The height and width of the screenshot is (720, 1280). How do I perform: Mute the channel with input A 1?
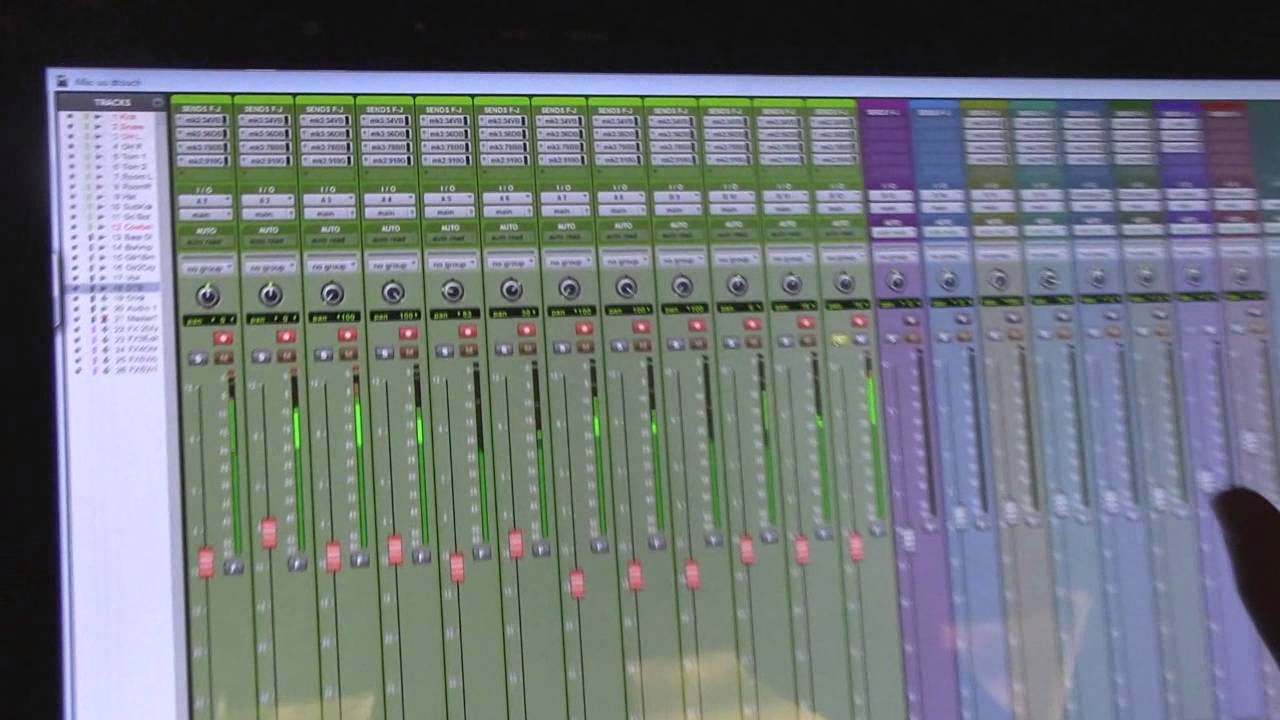tap(224, 357)
